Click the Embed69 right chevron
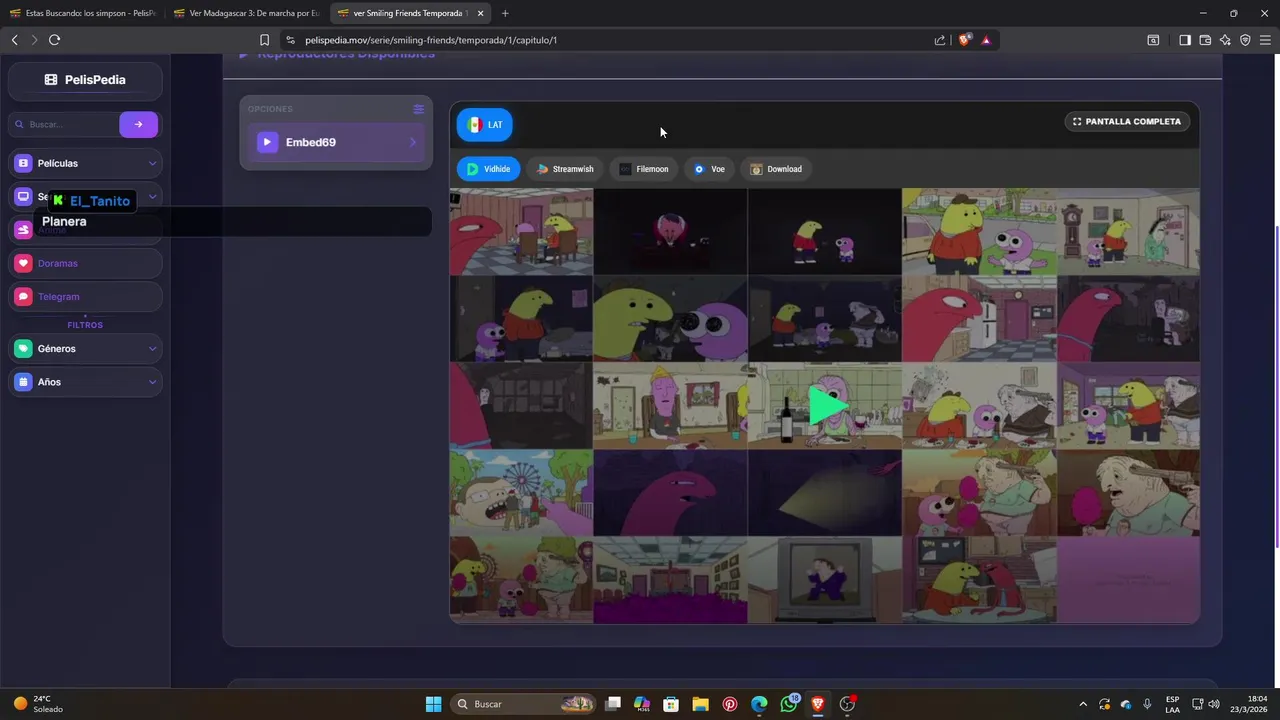The height and width of the screenshot is (720, 1280). coord(412,142)
